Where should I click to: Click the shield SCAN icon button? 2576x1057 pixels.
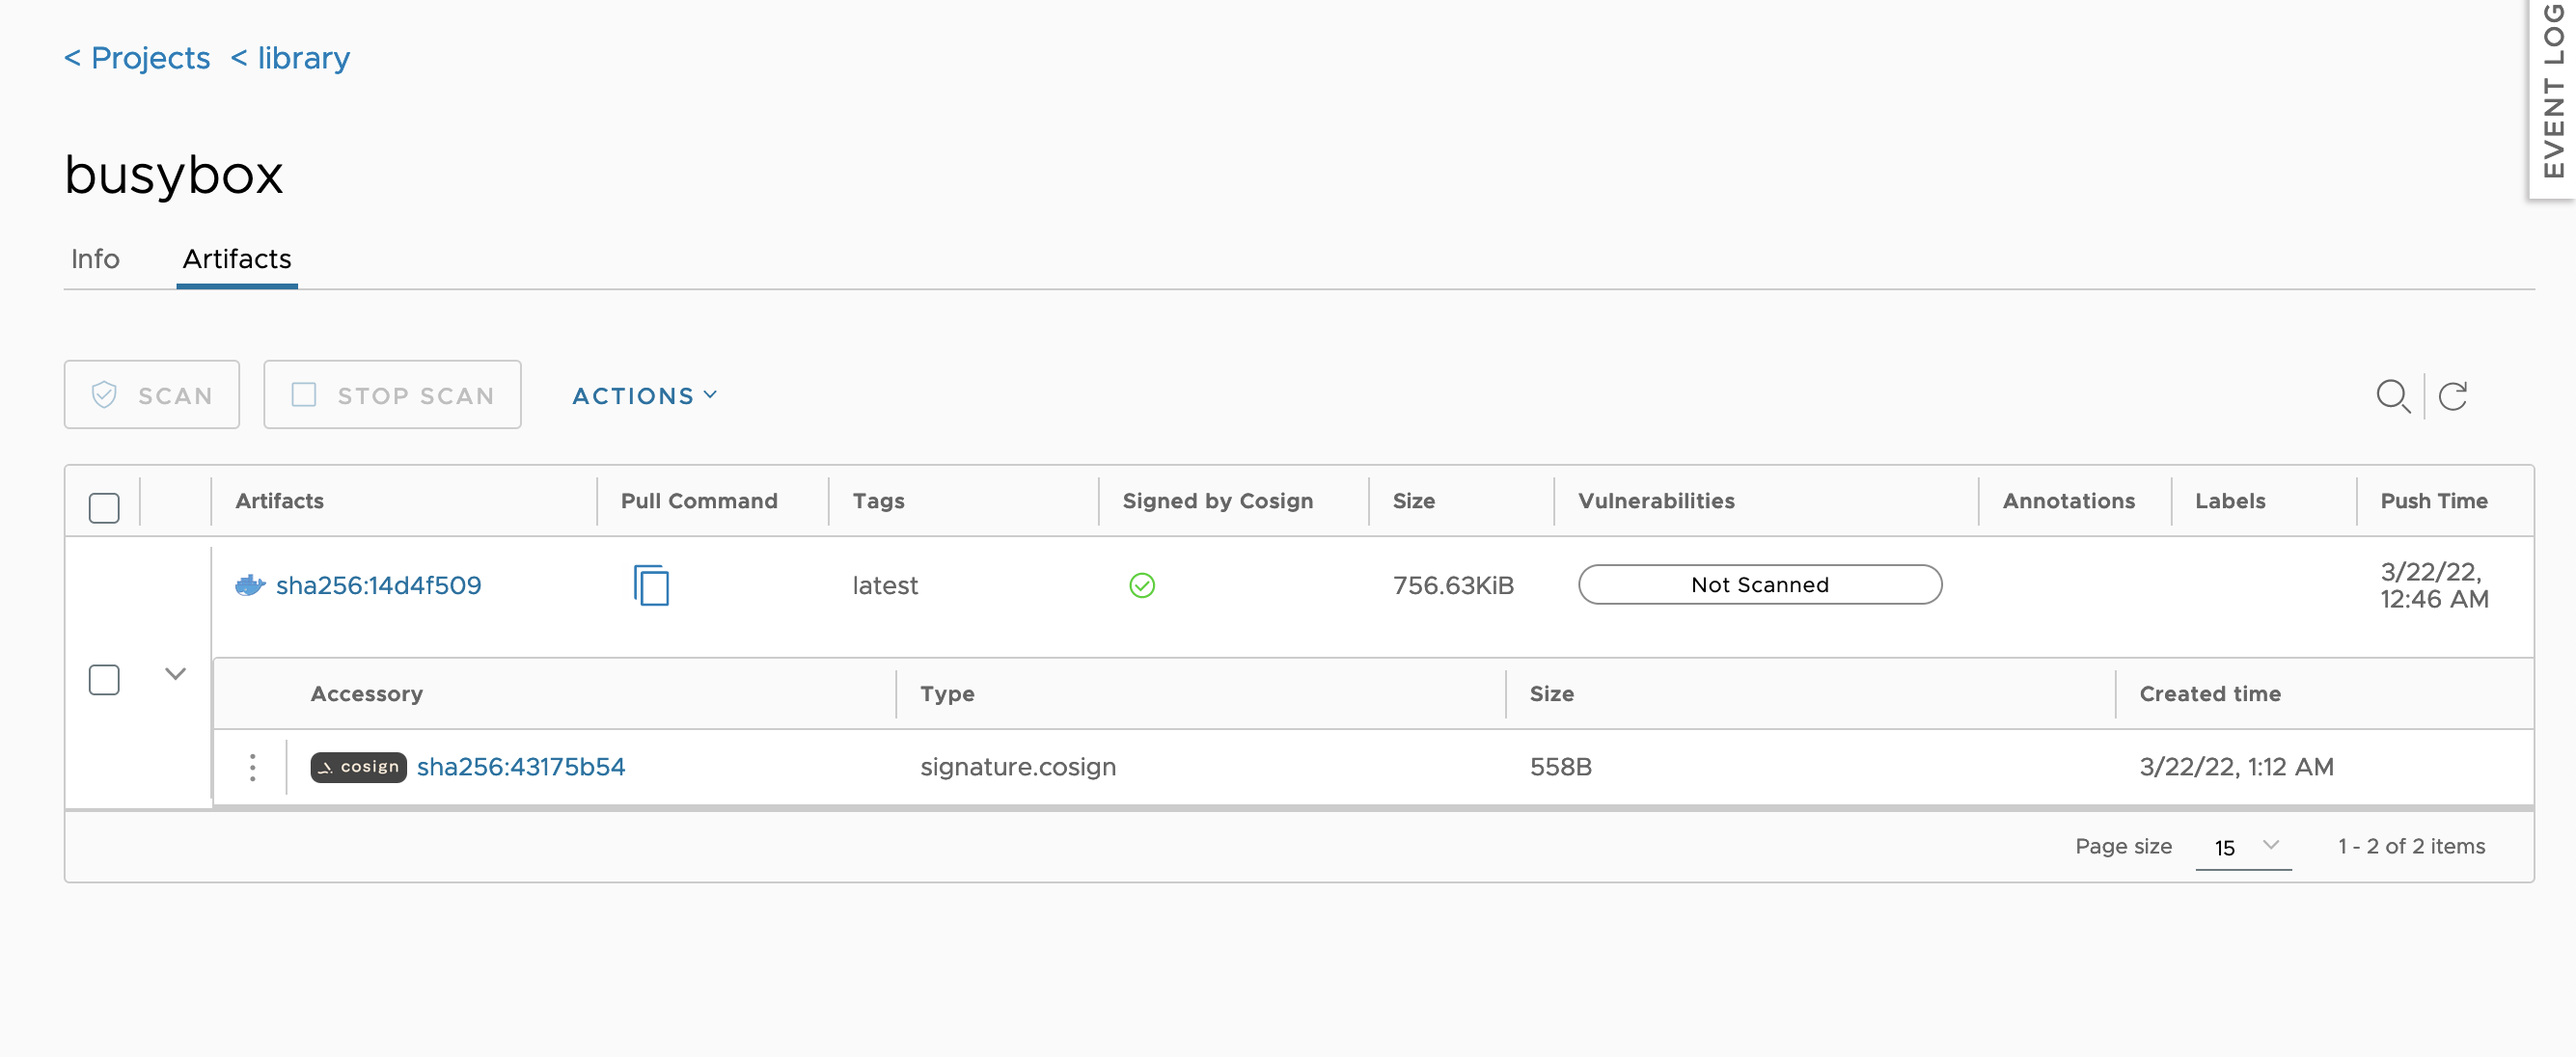click(151, 393)
